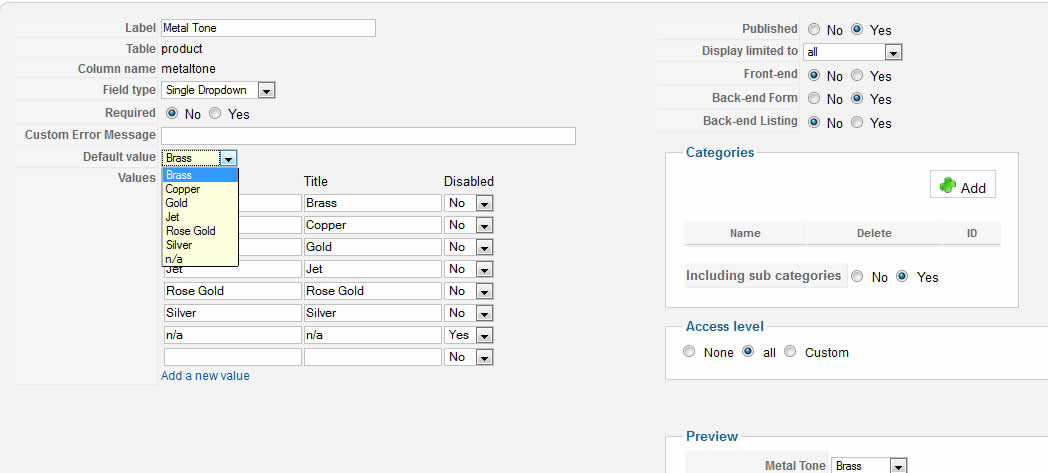This screenshot has width=1048, height=473.
Task: Pick Copper from default value options
Action: click(183, 189)
